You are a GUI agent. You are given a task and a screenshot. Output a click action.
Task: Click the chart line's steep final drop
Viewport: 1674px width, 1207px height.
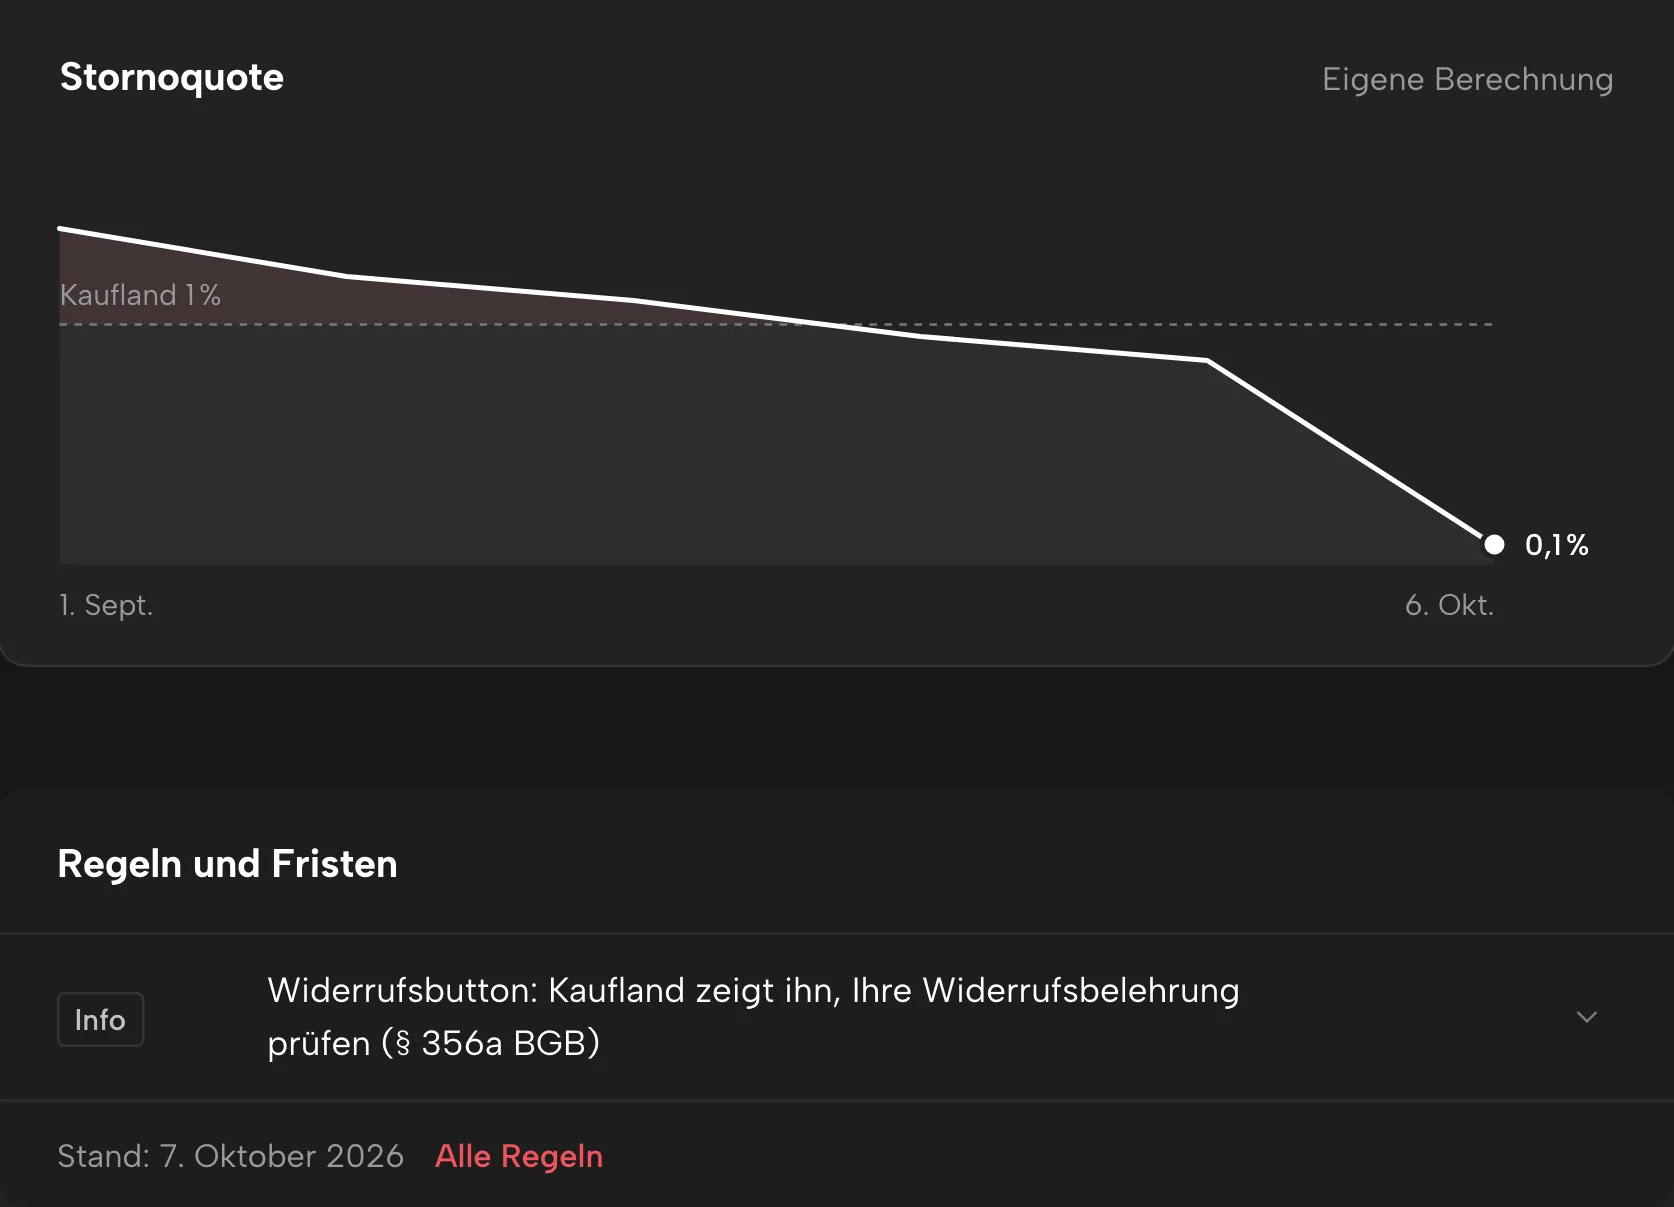[x=1350, y=452]
